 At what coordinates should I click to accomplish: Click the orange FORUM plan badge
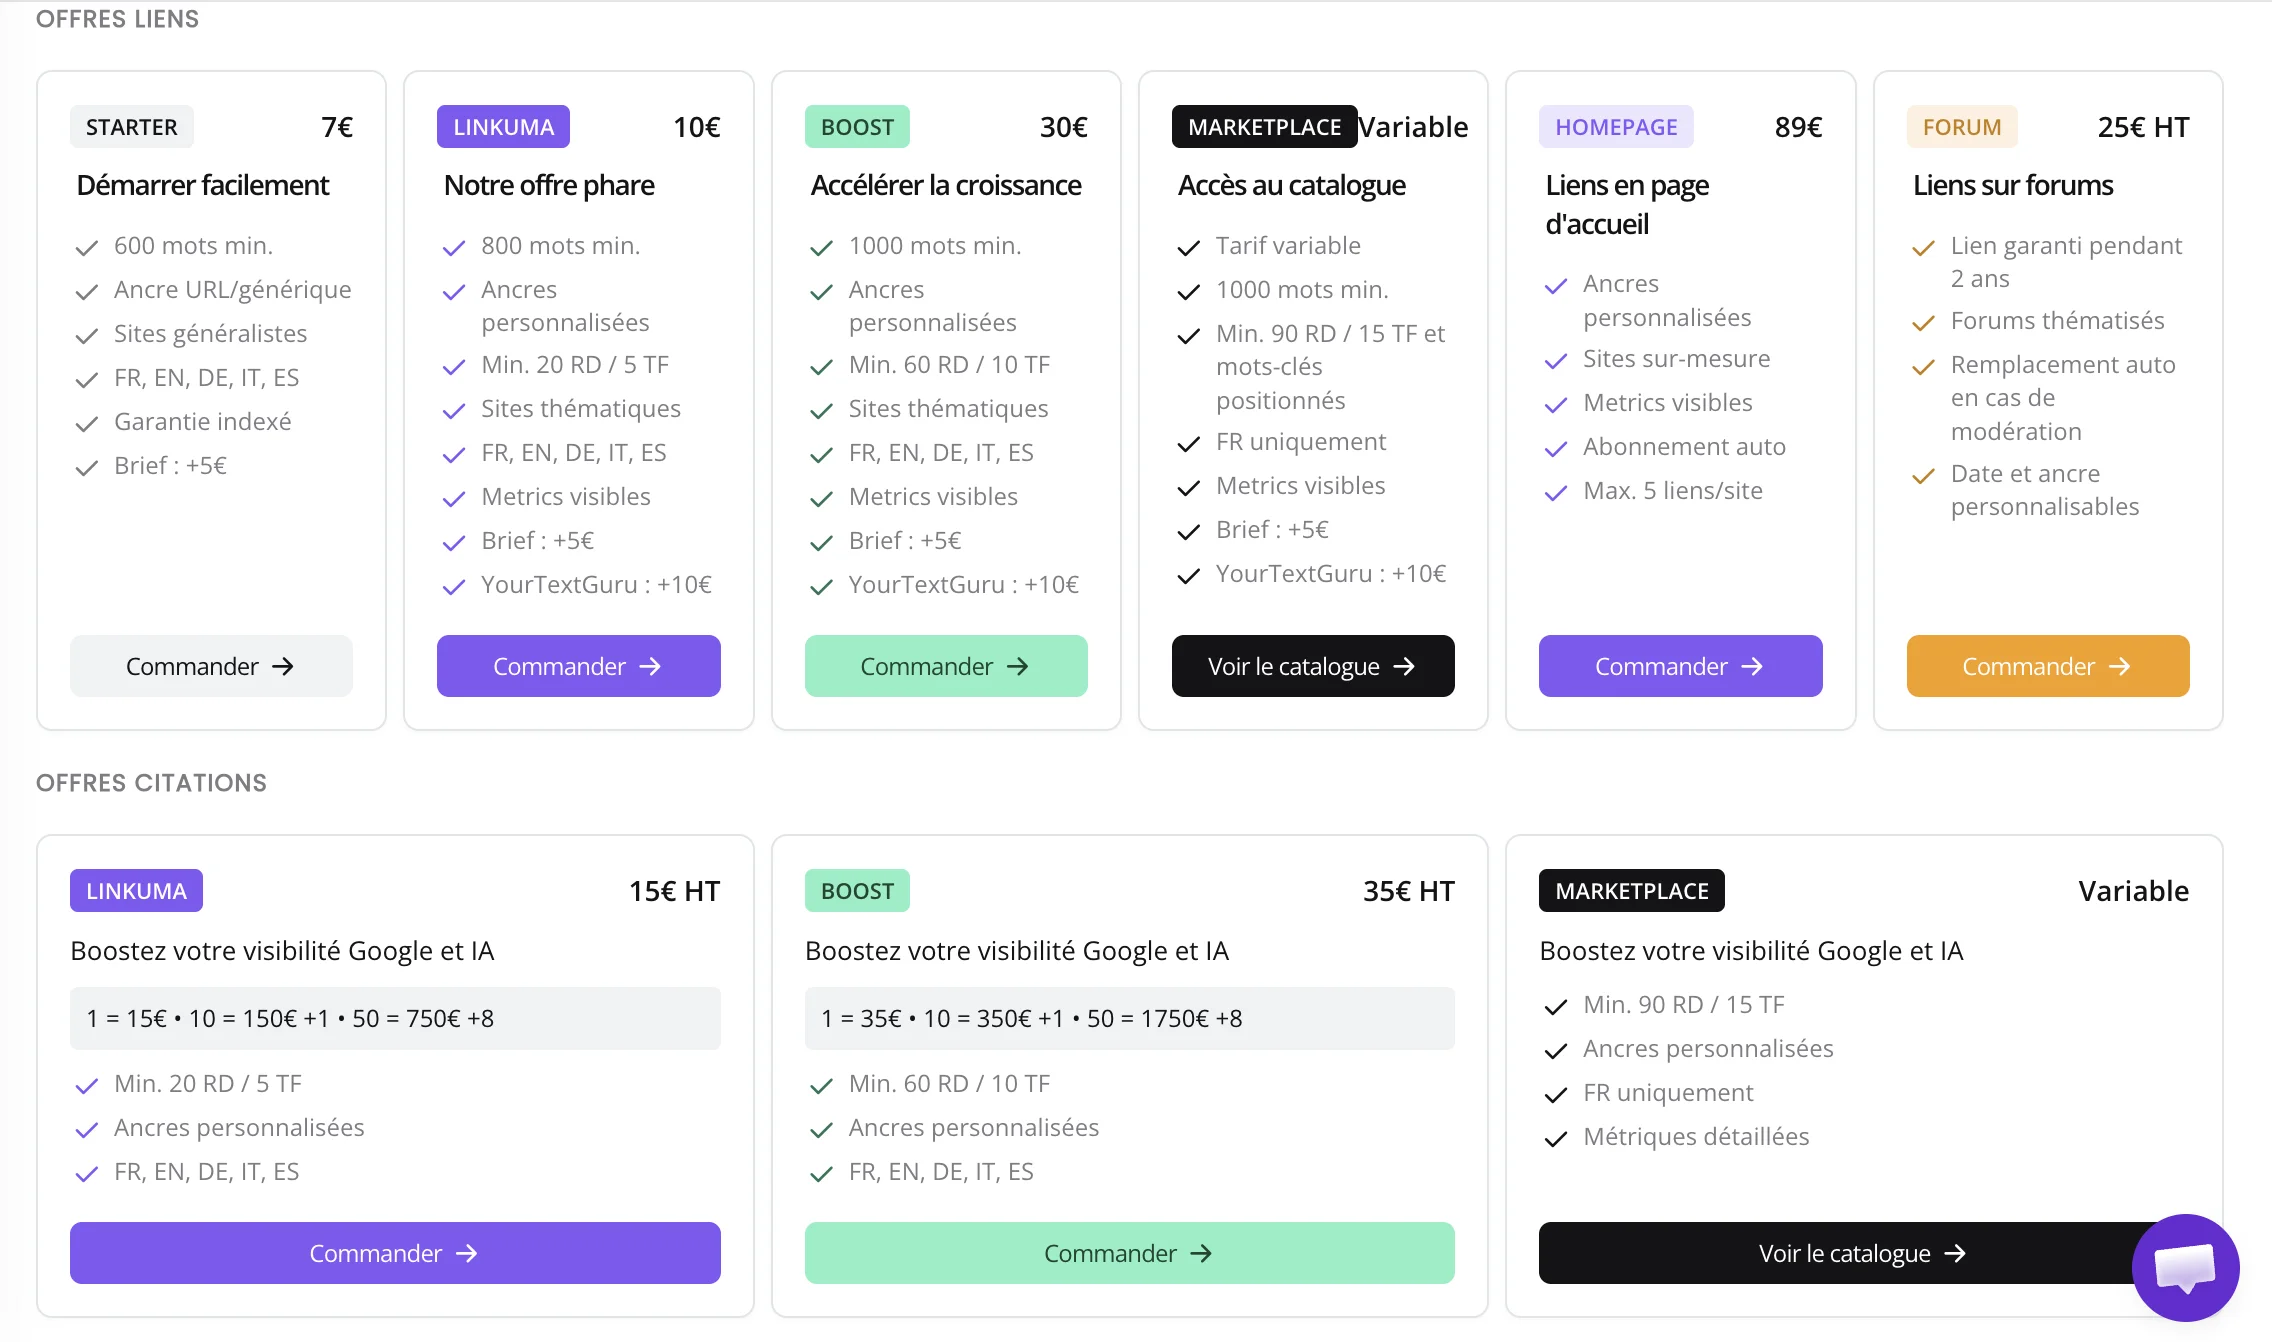click(x=1962, y=127)
